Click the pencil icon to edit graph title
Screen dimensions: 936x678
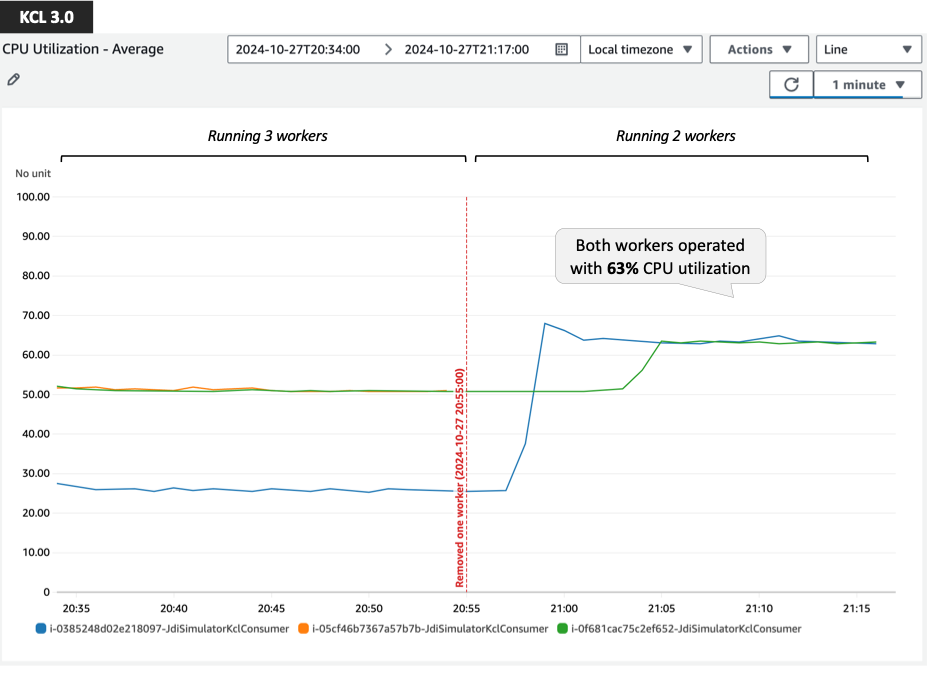tap(13, 79)
